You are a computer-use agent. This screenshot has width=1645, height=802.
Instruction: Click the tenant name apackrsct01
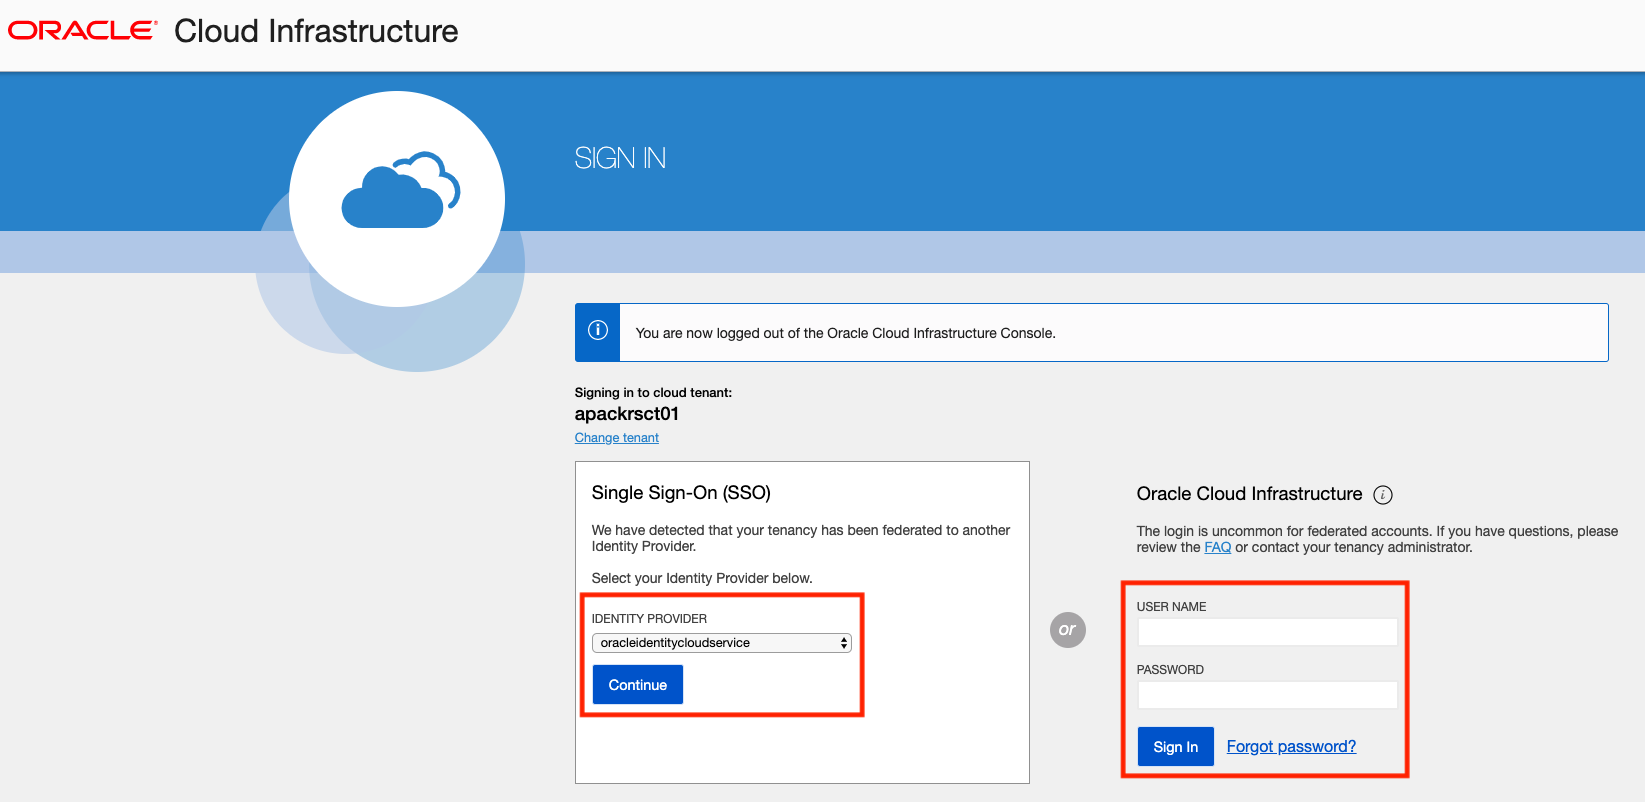pyautogui.click(x=627, y=414)
